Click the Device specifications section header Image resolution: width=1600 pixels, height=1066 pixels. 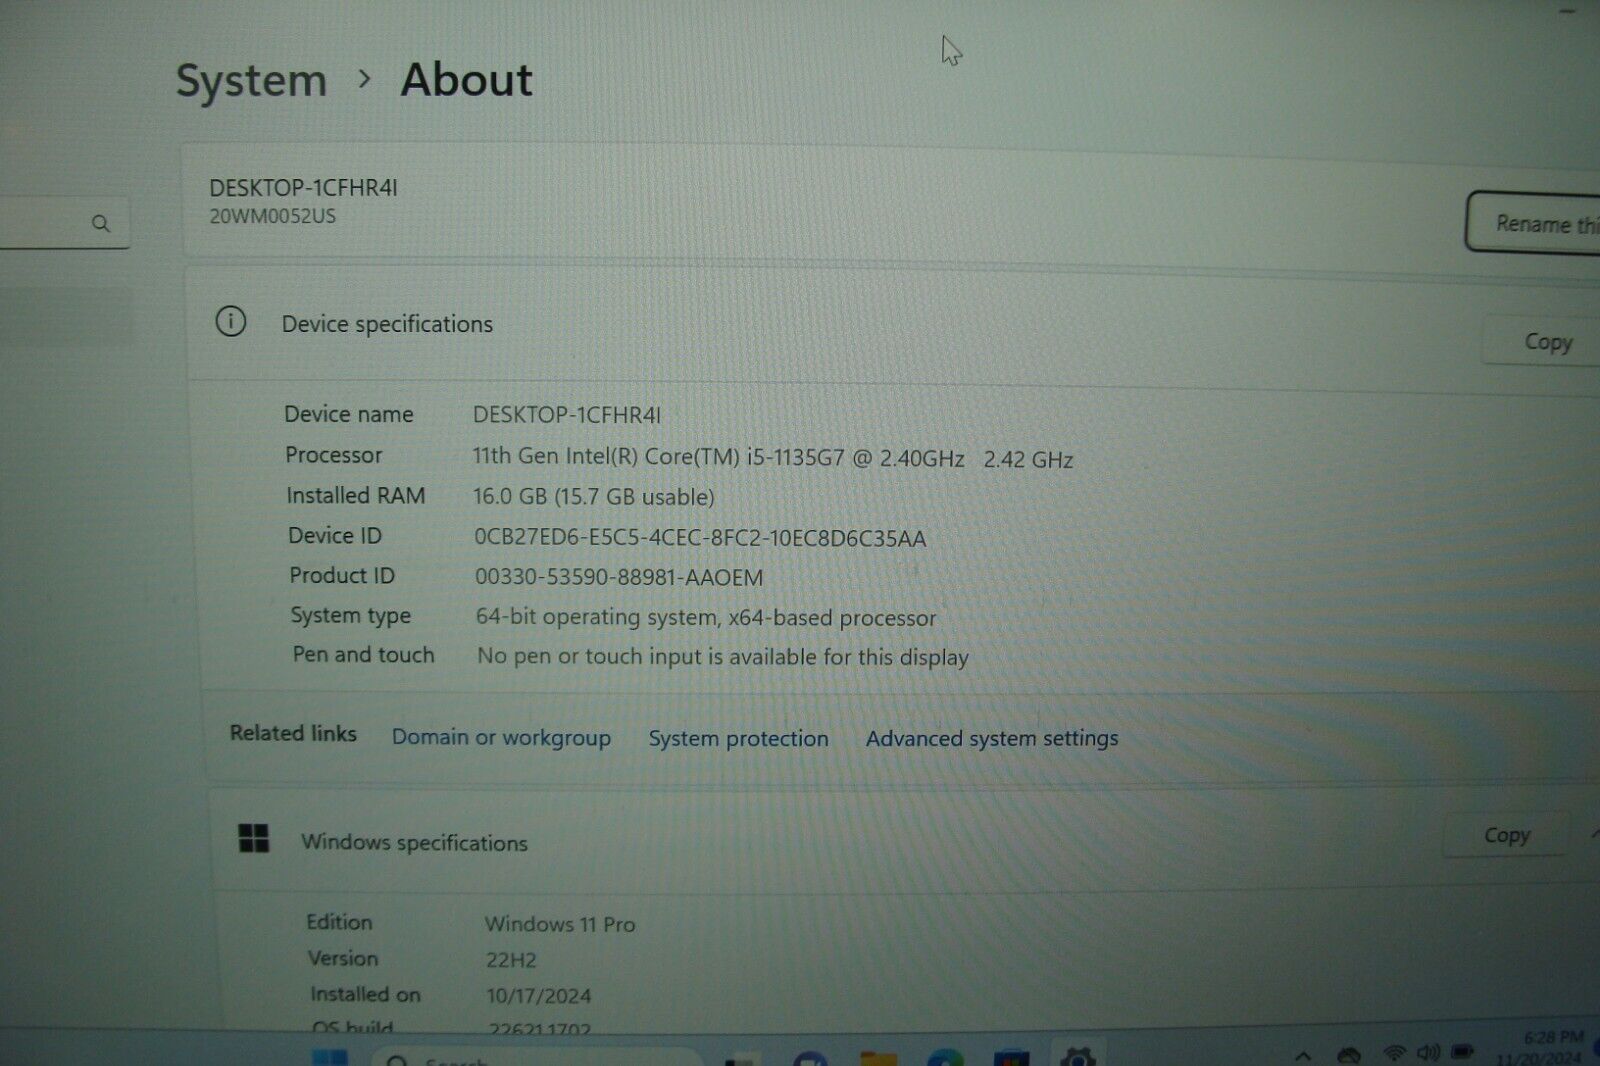[x=387, y=324]
